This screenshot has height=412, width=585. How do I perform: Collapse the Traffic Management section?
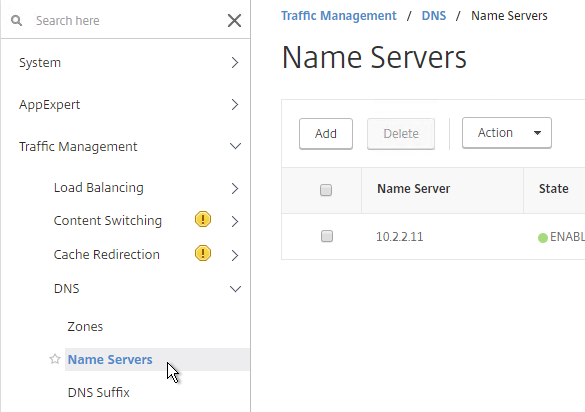pos(235,146)
